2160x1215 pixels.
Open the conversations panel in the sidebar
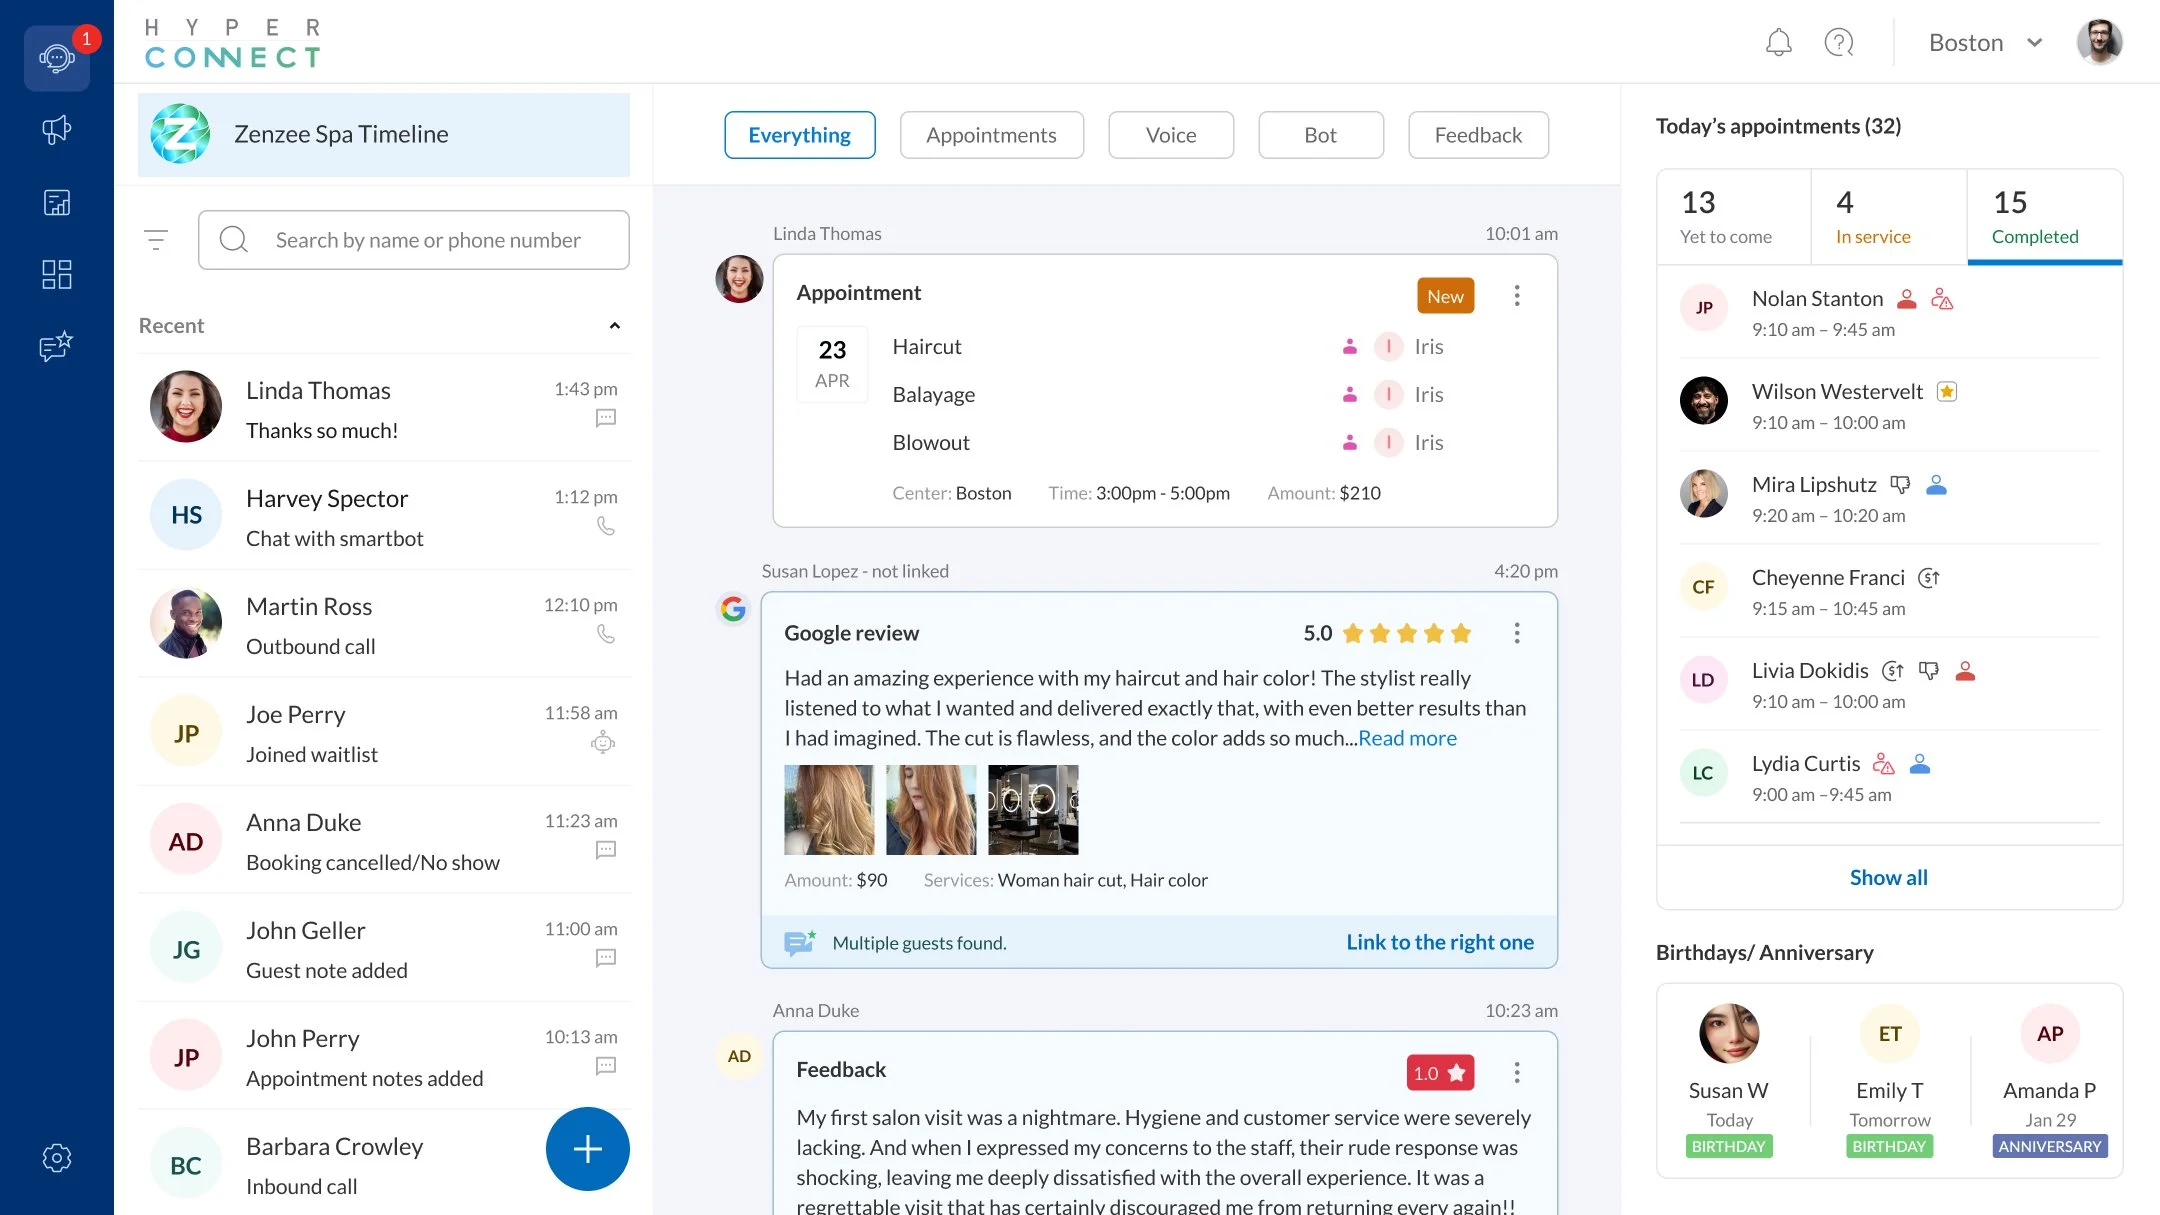[x=56, y=57]
